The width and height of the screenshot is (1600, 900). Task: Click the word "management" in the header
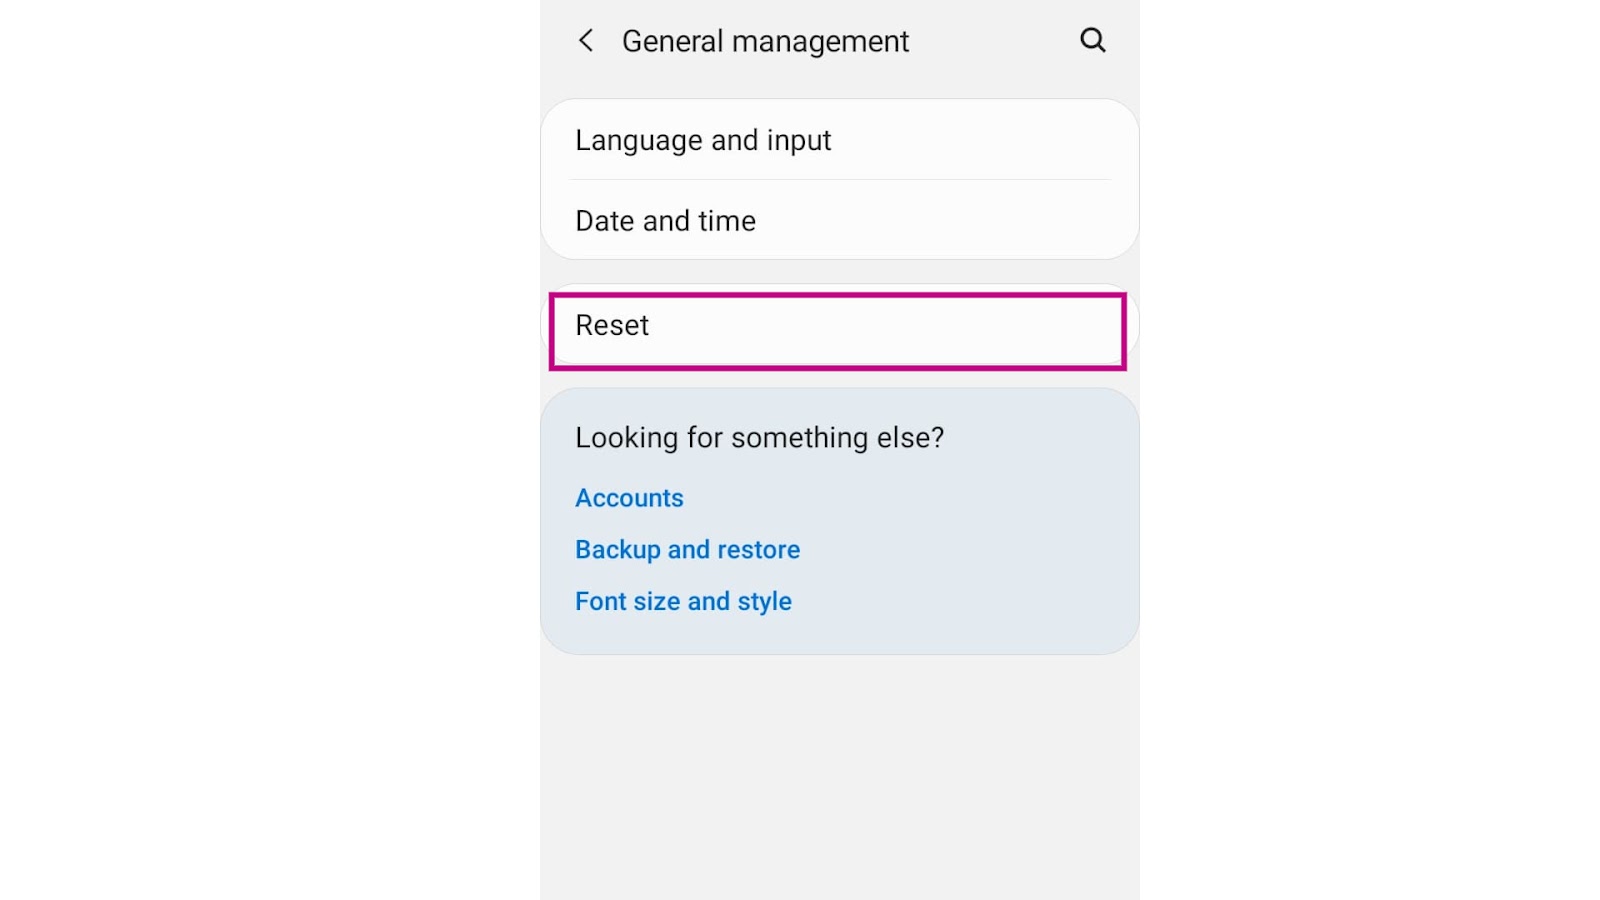[x=820, y=42]
